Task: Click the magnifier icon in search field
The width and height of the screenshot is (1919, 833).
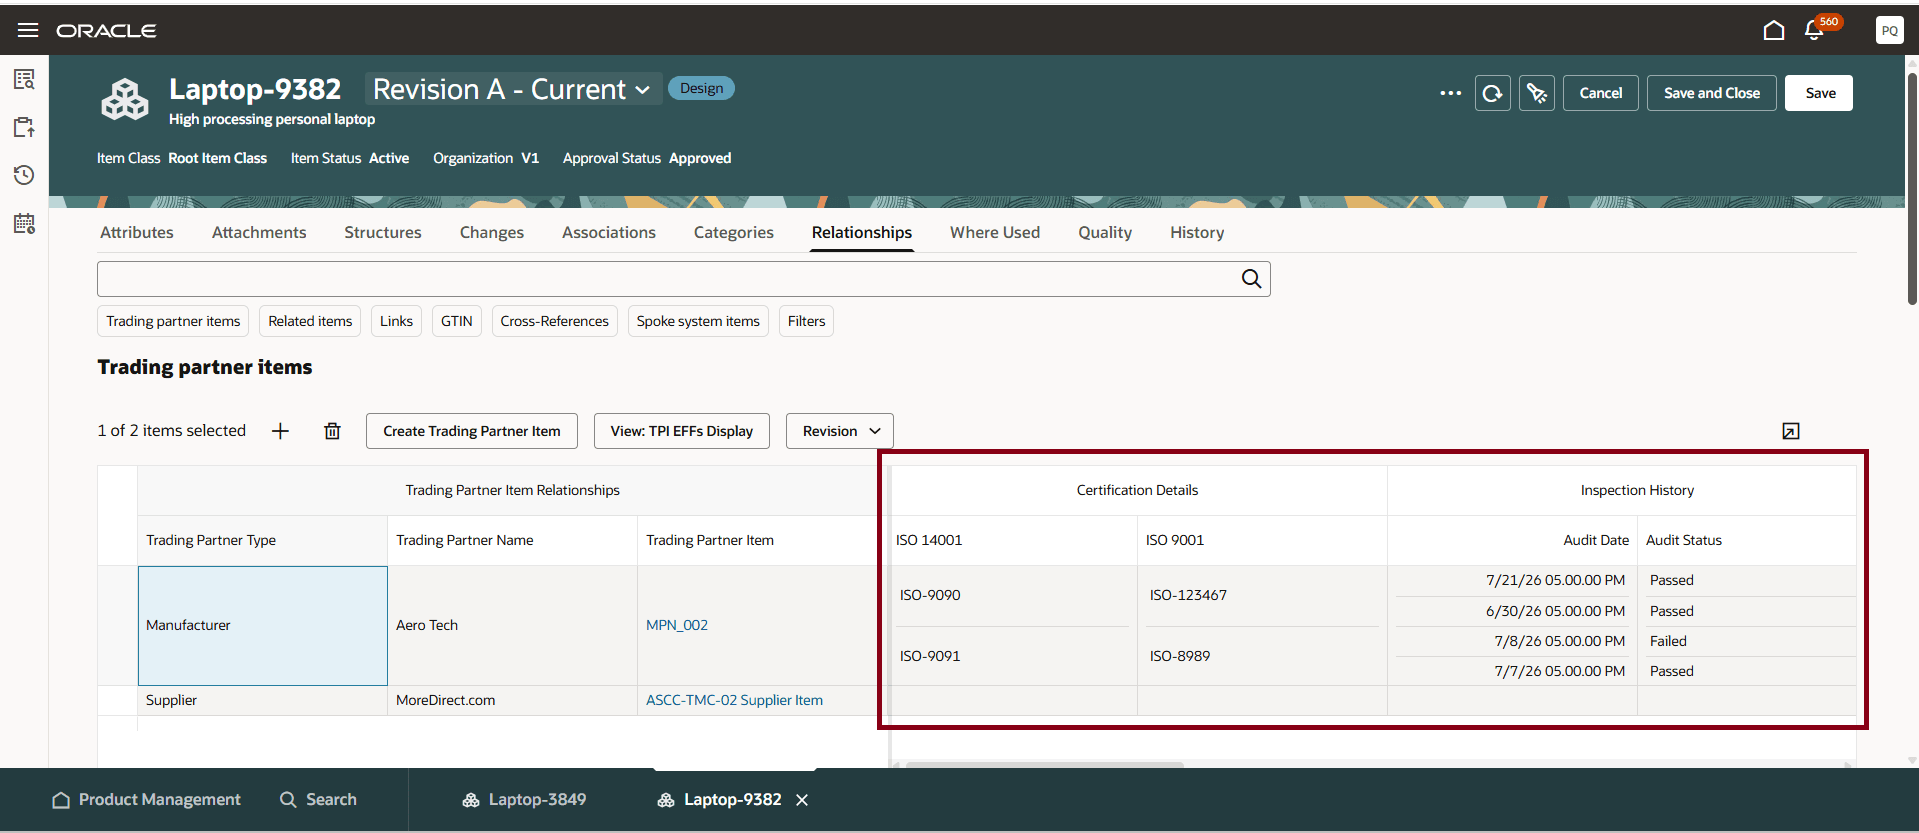Action: point(1251,279)
